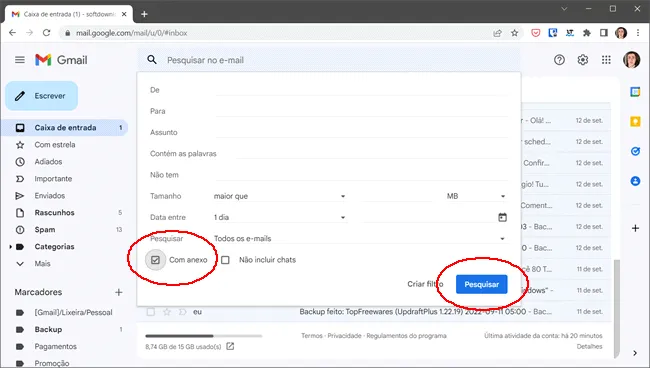The height and width of the screenshot is (368, 650).
Task: Open the Pocket extension icon
Action: pyautogui.click(x=536, y=33)
